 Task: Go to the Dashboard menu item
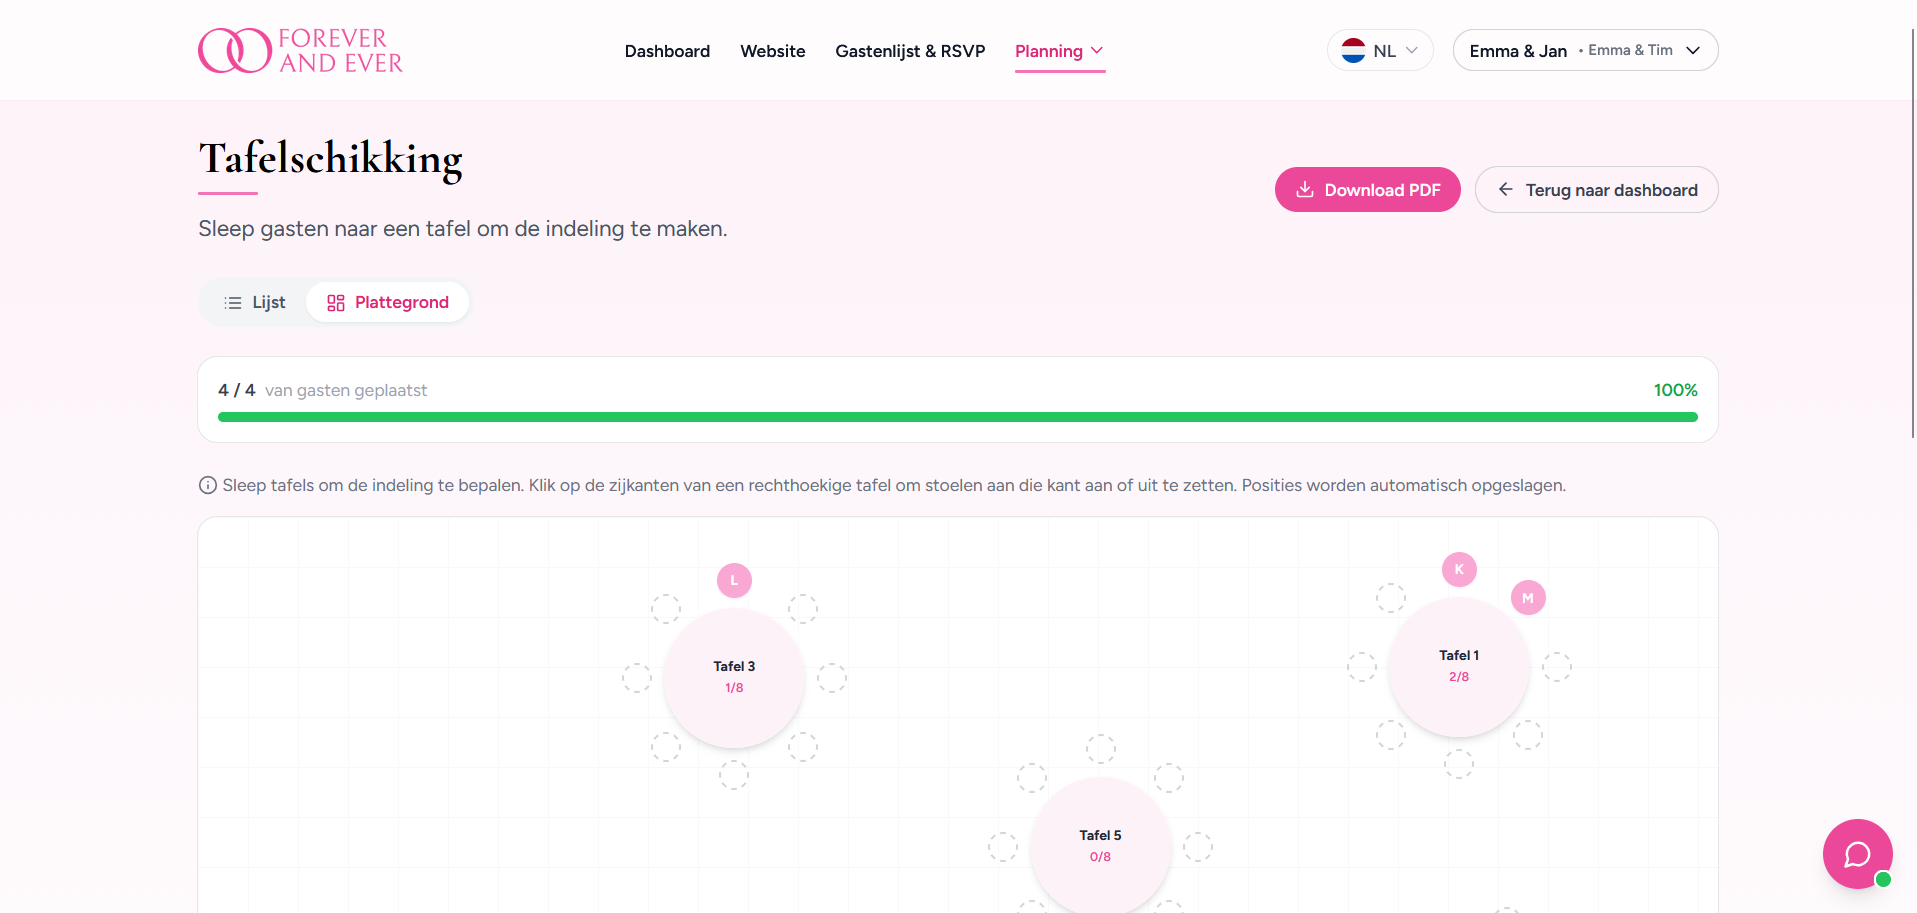667,51
